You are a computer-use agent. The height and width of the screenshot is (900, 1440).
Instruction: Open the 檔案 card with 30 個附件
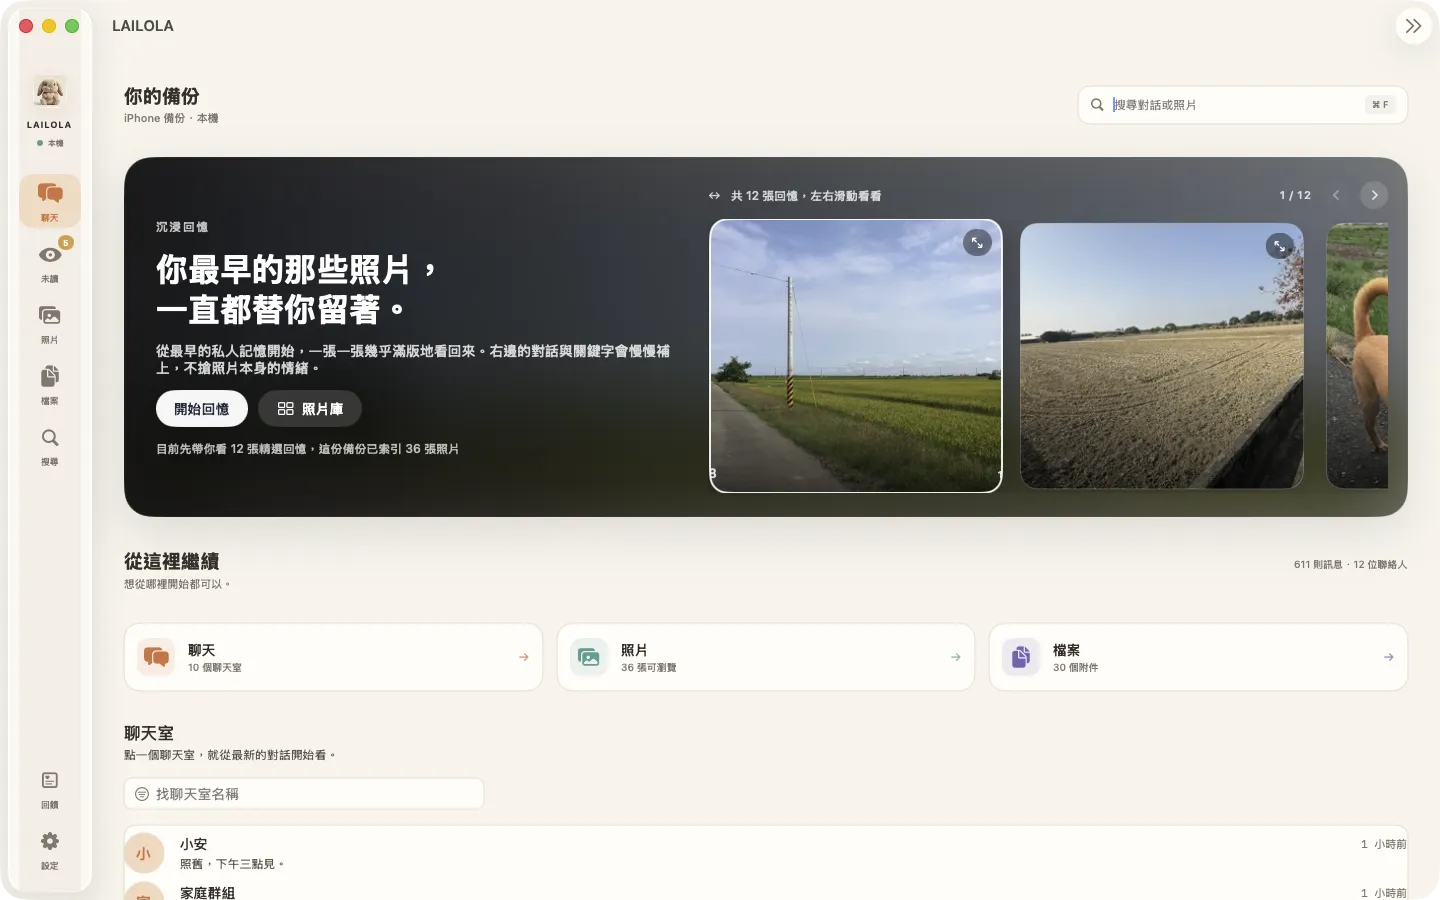click(1198, 657)
